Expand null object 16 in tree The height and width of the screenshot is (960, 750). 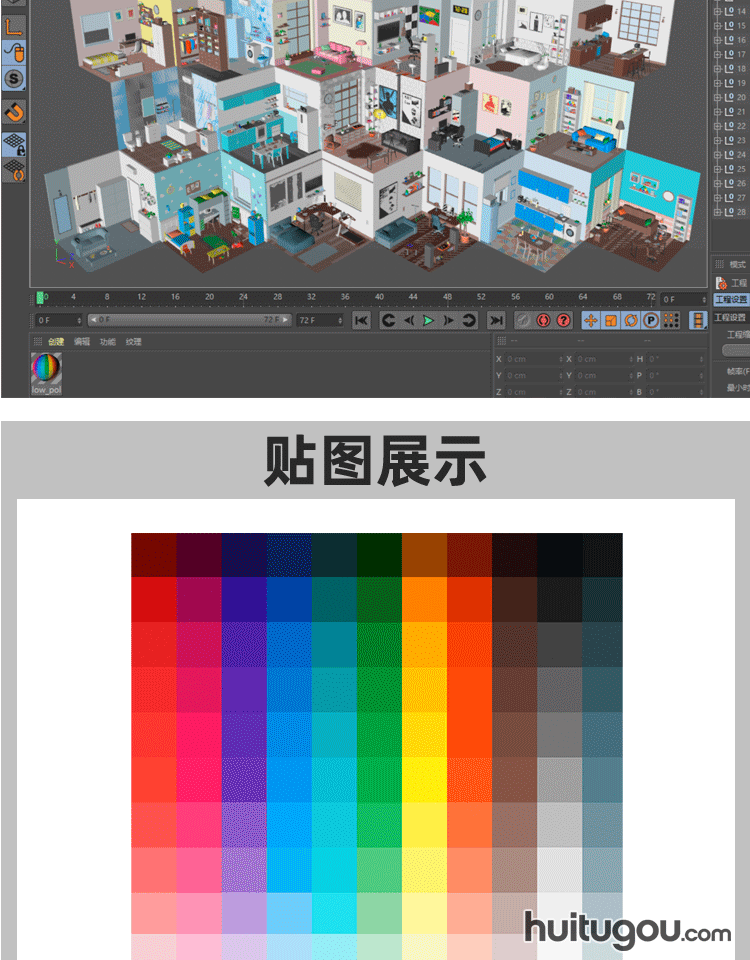coord(718,40)
